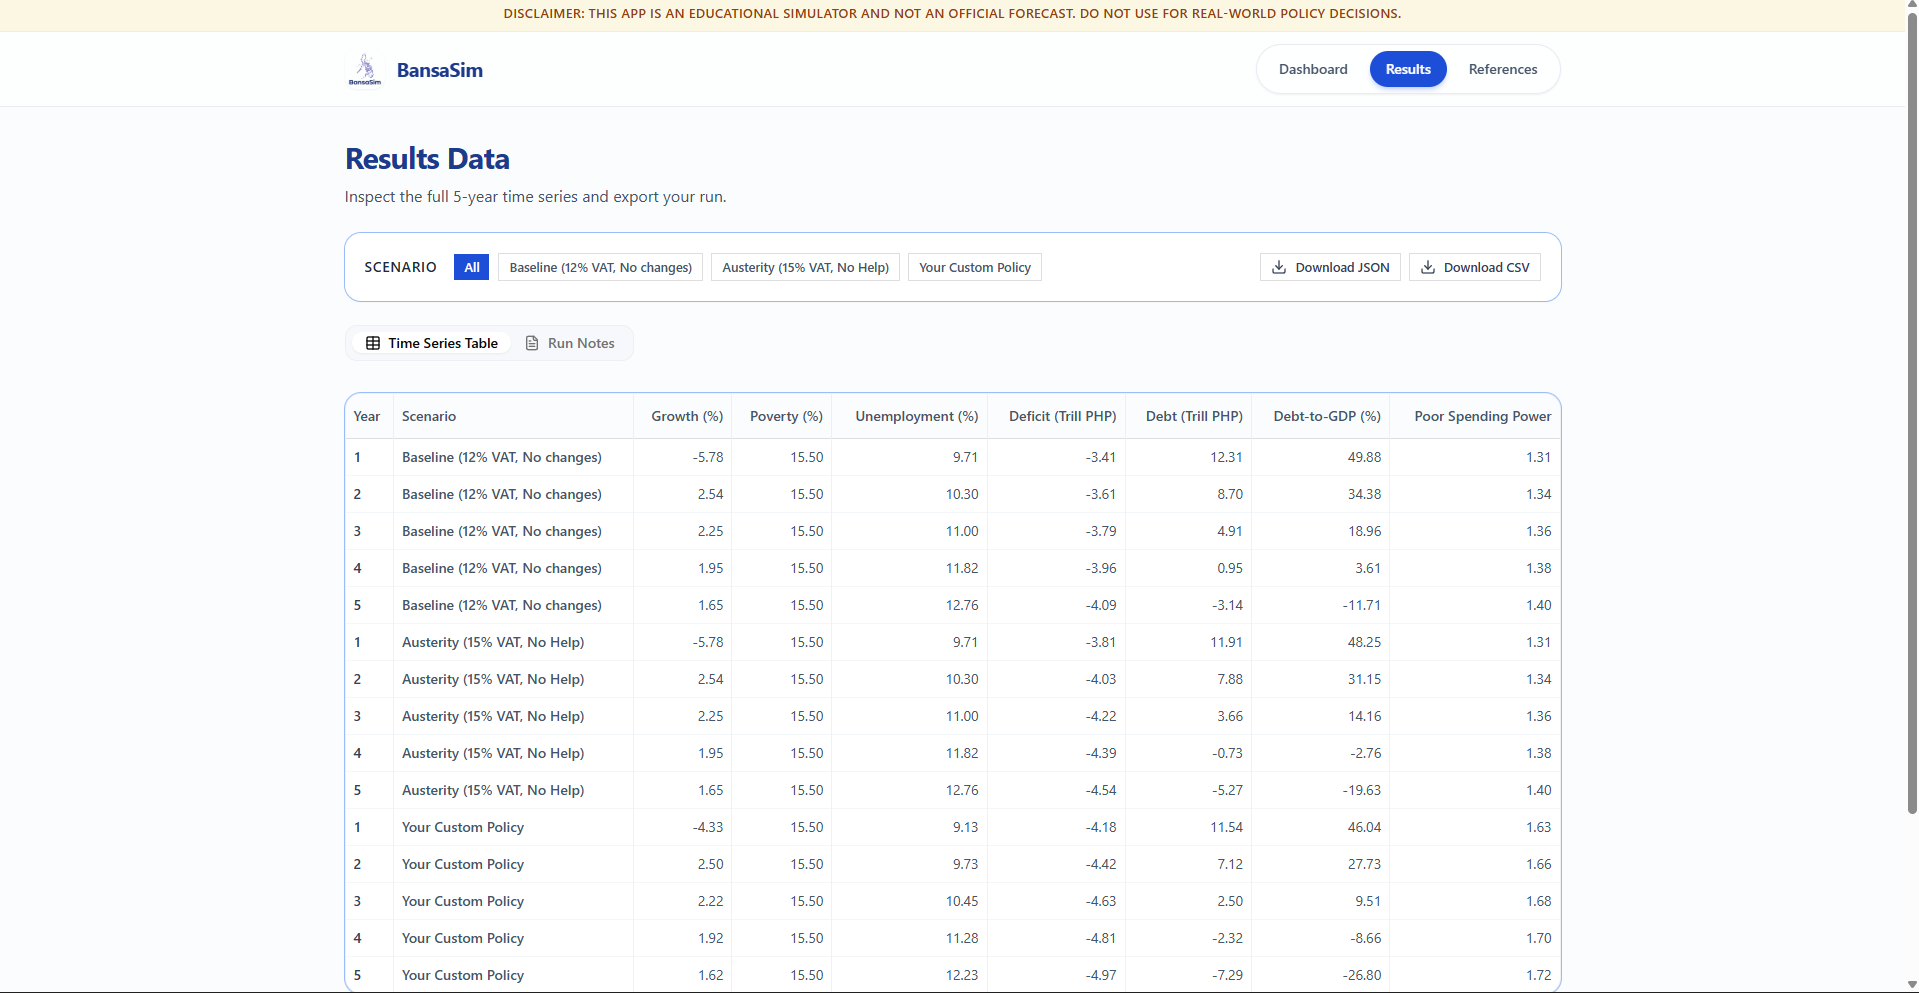Download the results as CSV
The width and height of the screenshot is (1919, 993).
[1475, 267]
